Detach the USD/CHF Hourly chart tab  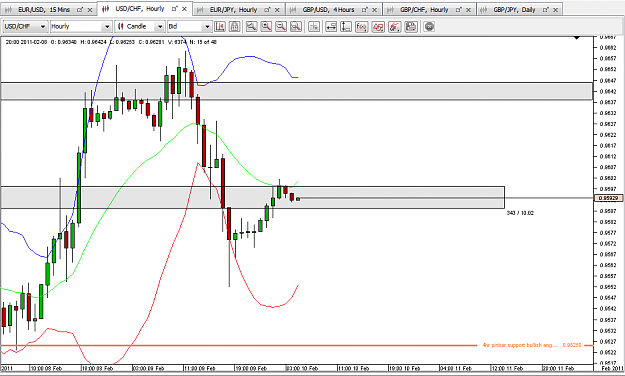click(x=175, y=8)
